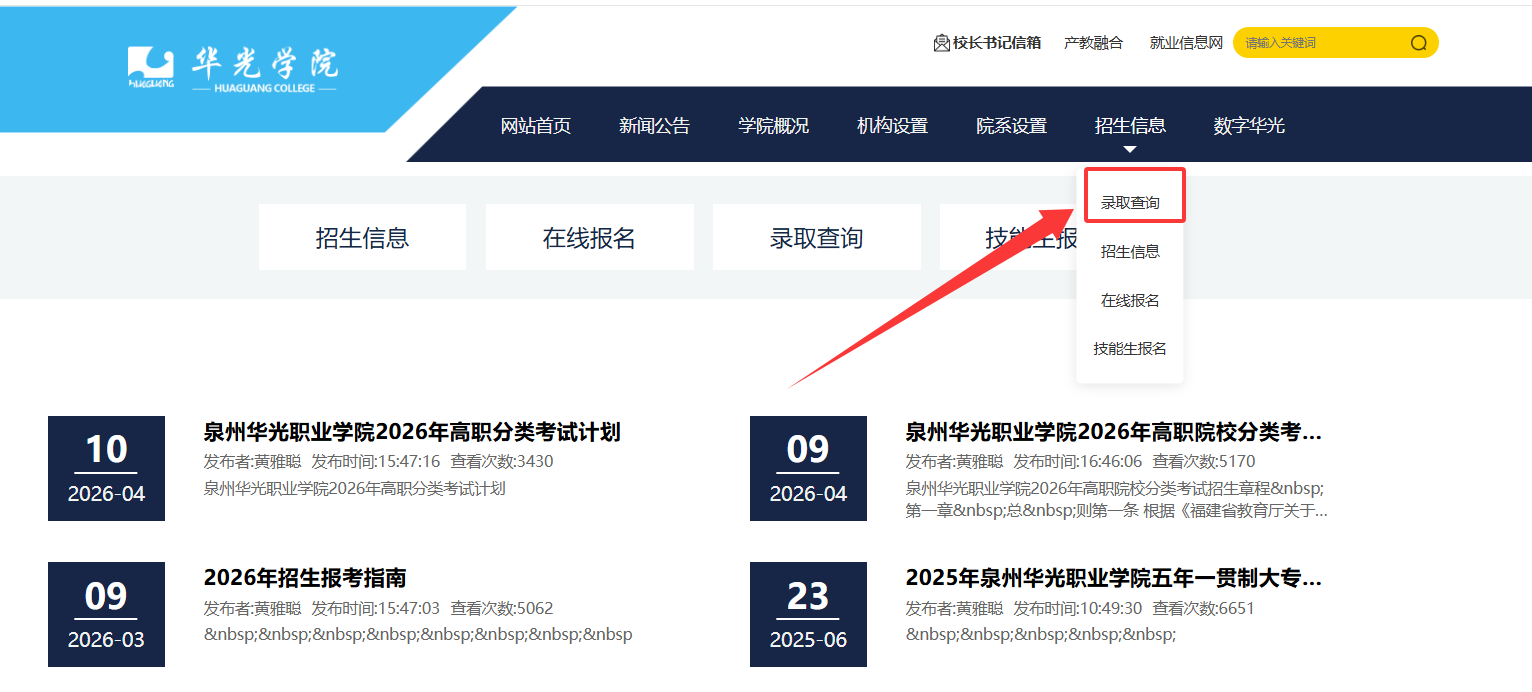Select 在线报名 in the dropdown menu
1532x692 pixels.
[x=1130, y=301]
